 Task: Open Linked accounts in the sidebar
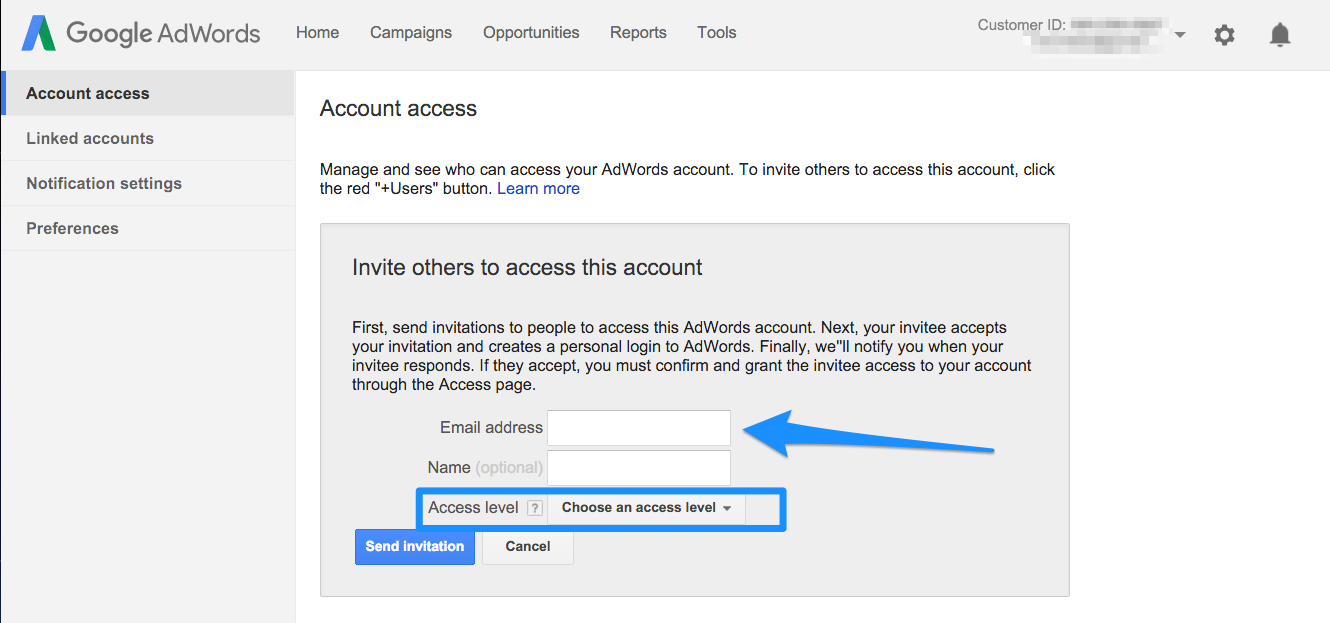[x=148, y=138]
